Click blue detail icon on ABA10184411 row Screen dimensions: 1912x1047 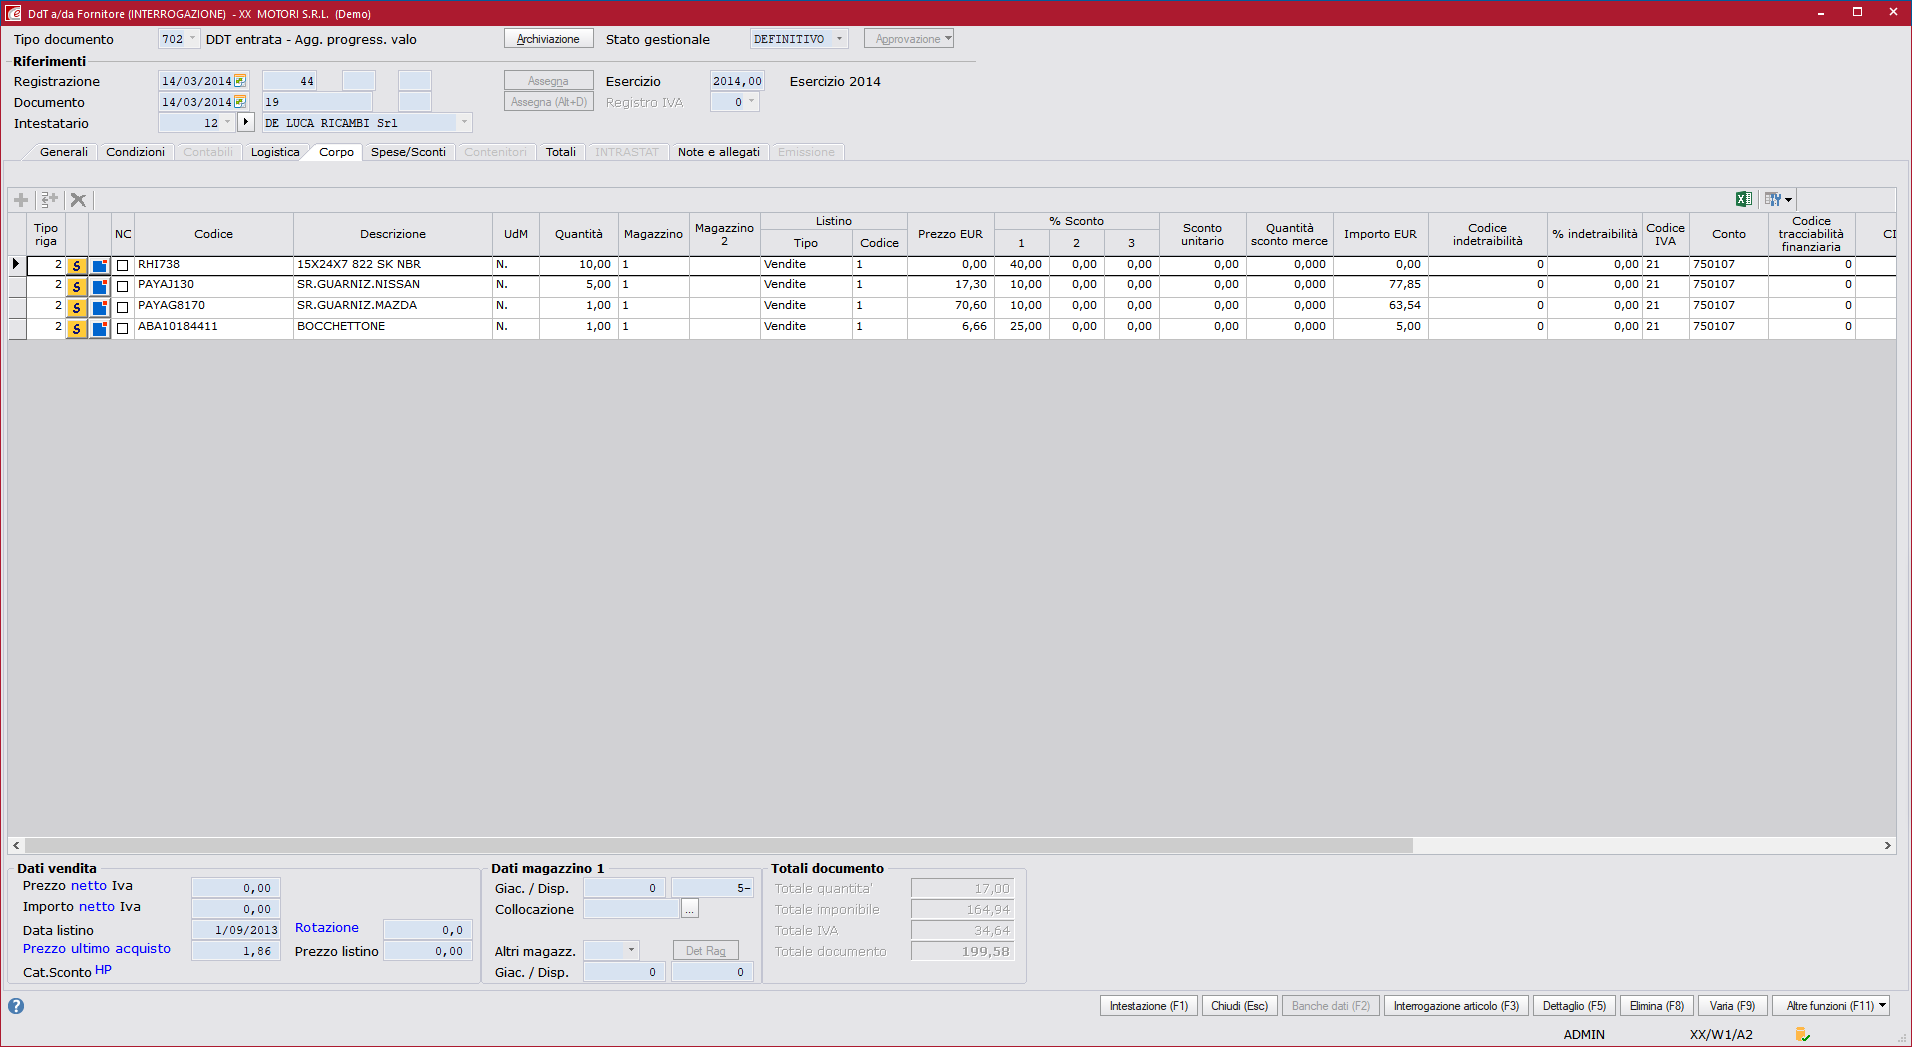coord(99,328)
